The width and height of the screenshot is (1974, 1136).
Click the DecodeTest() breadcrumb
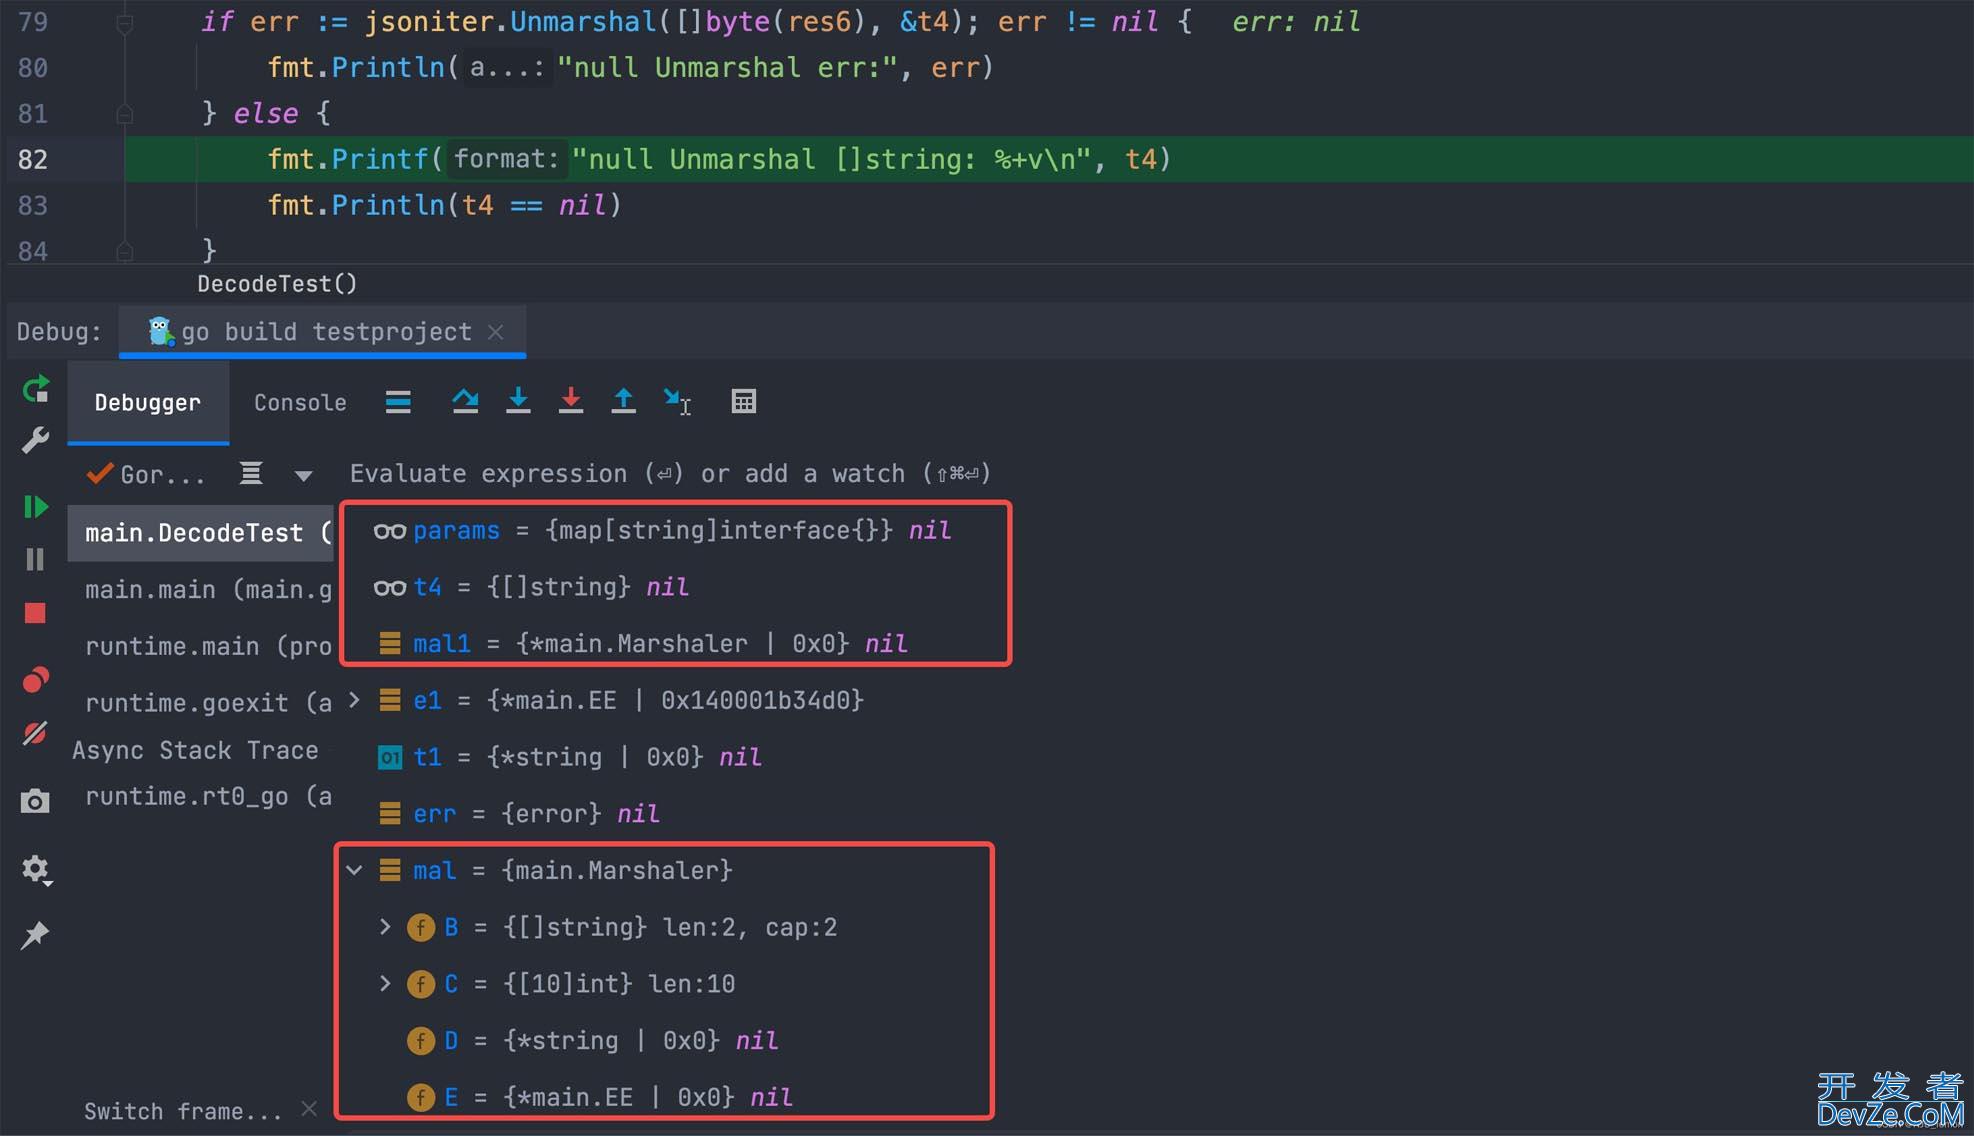pos(277,284)
